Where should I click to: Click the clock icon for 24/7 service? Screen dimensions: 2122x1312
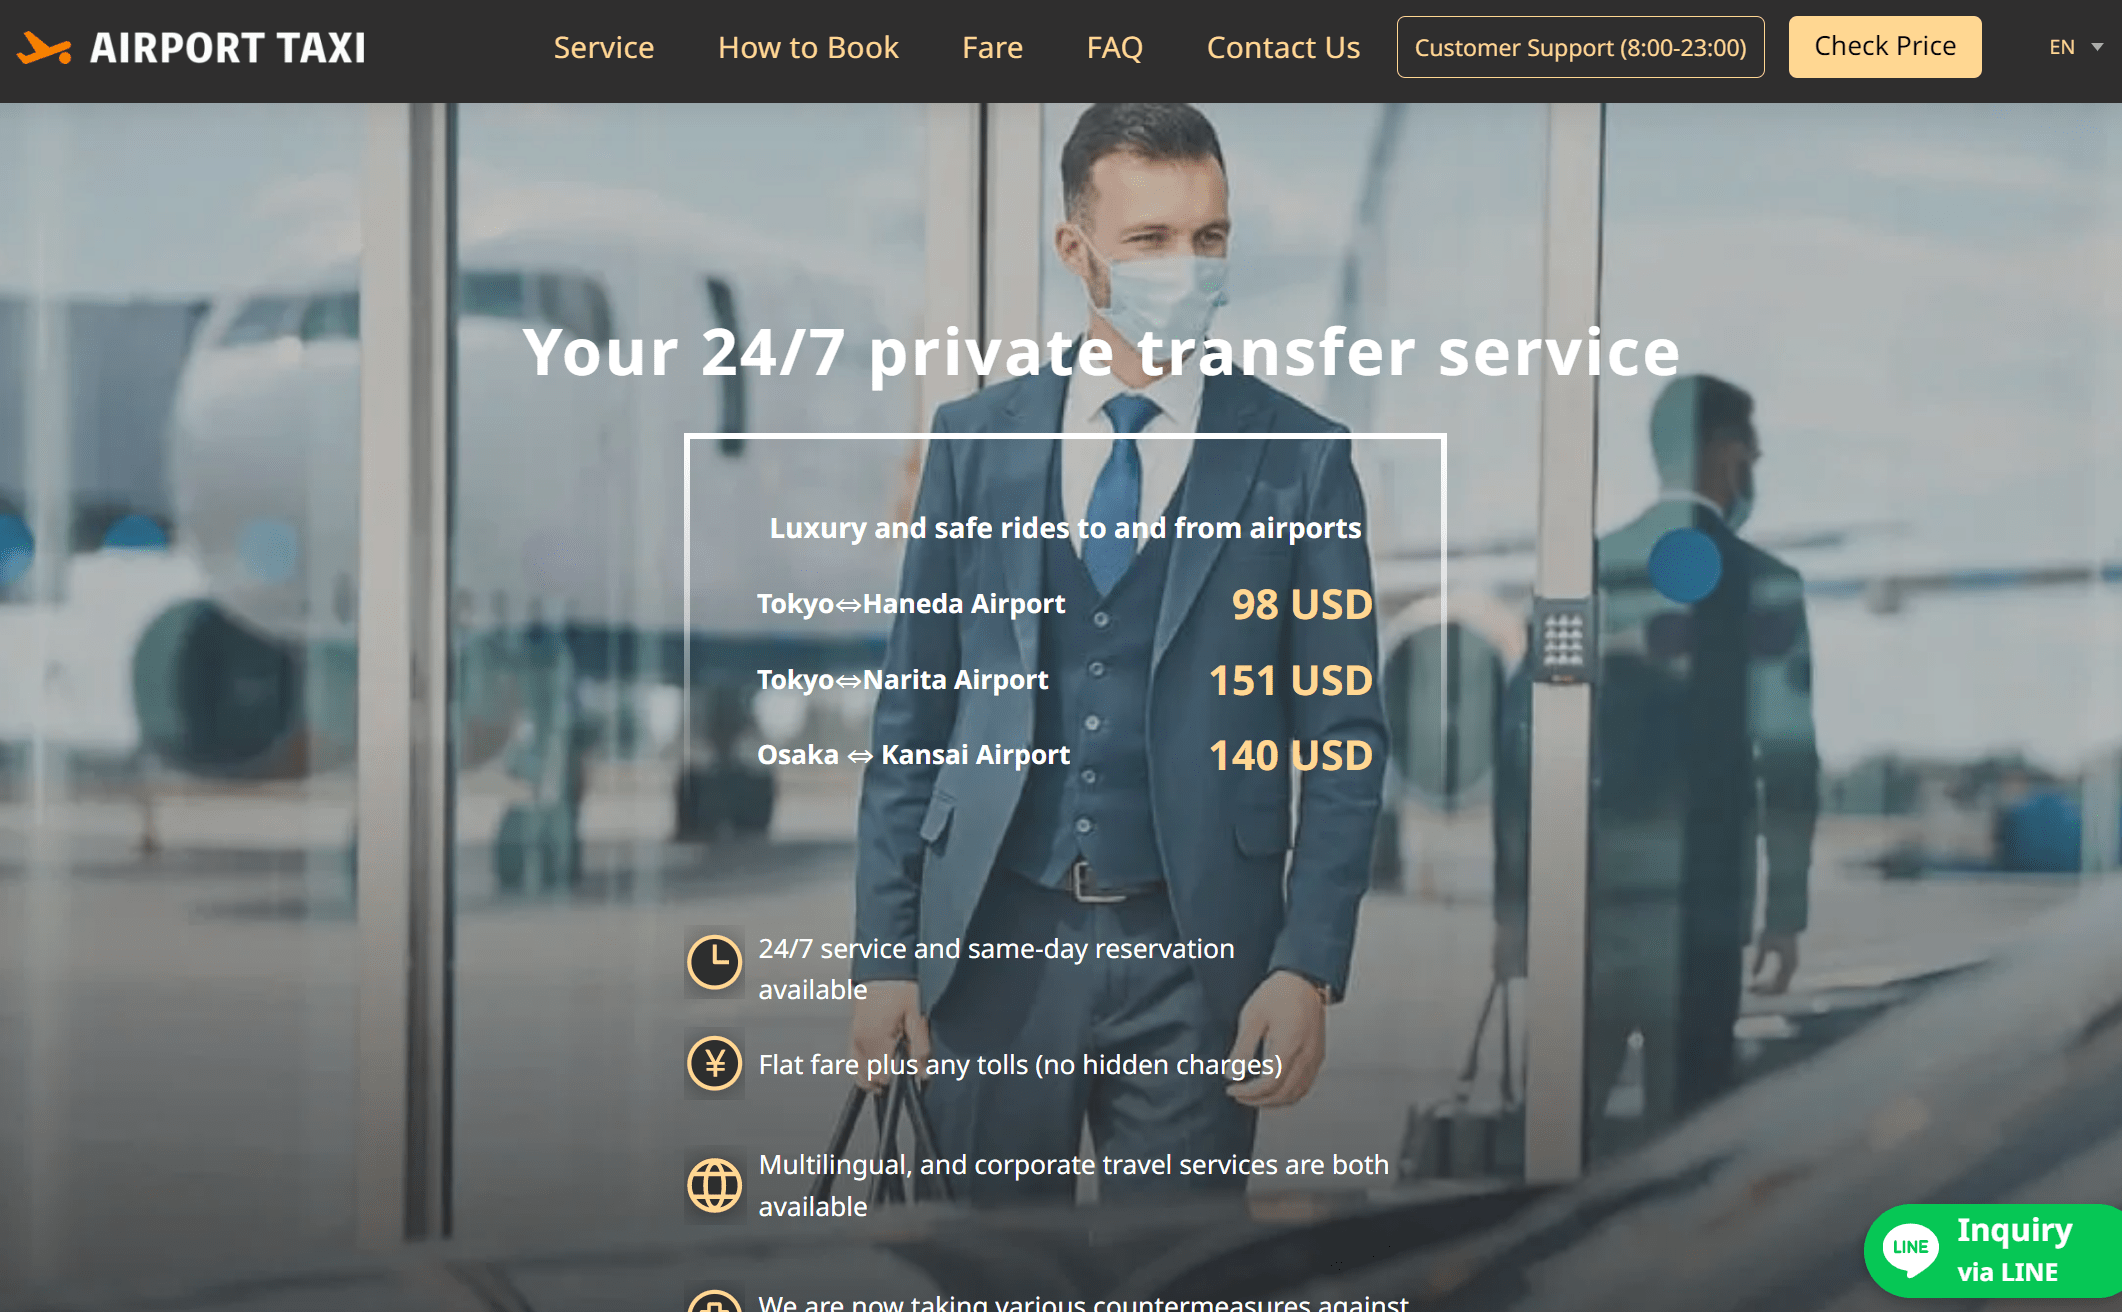click(715, 957)
